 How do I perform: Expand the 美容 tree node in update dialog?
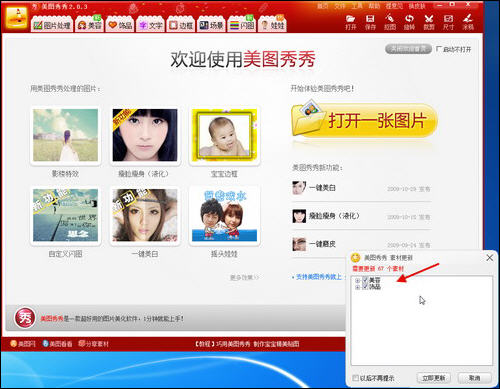click(357, 280)
